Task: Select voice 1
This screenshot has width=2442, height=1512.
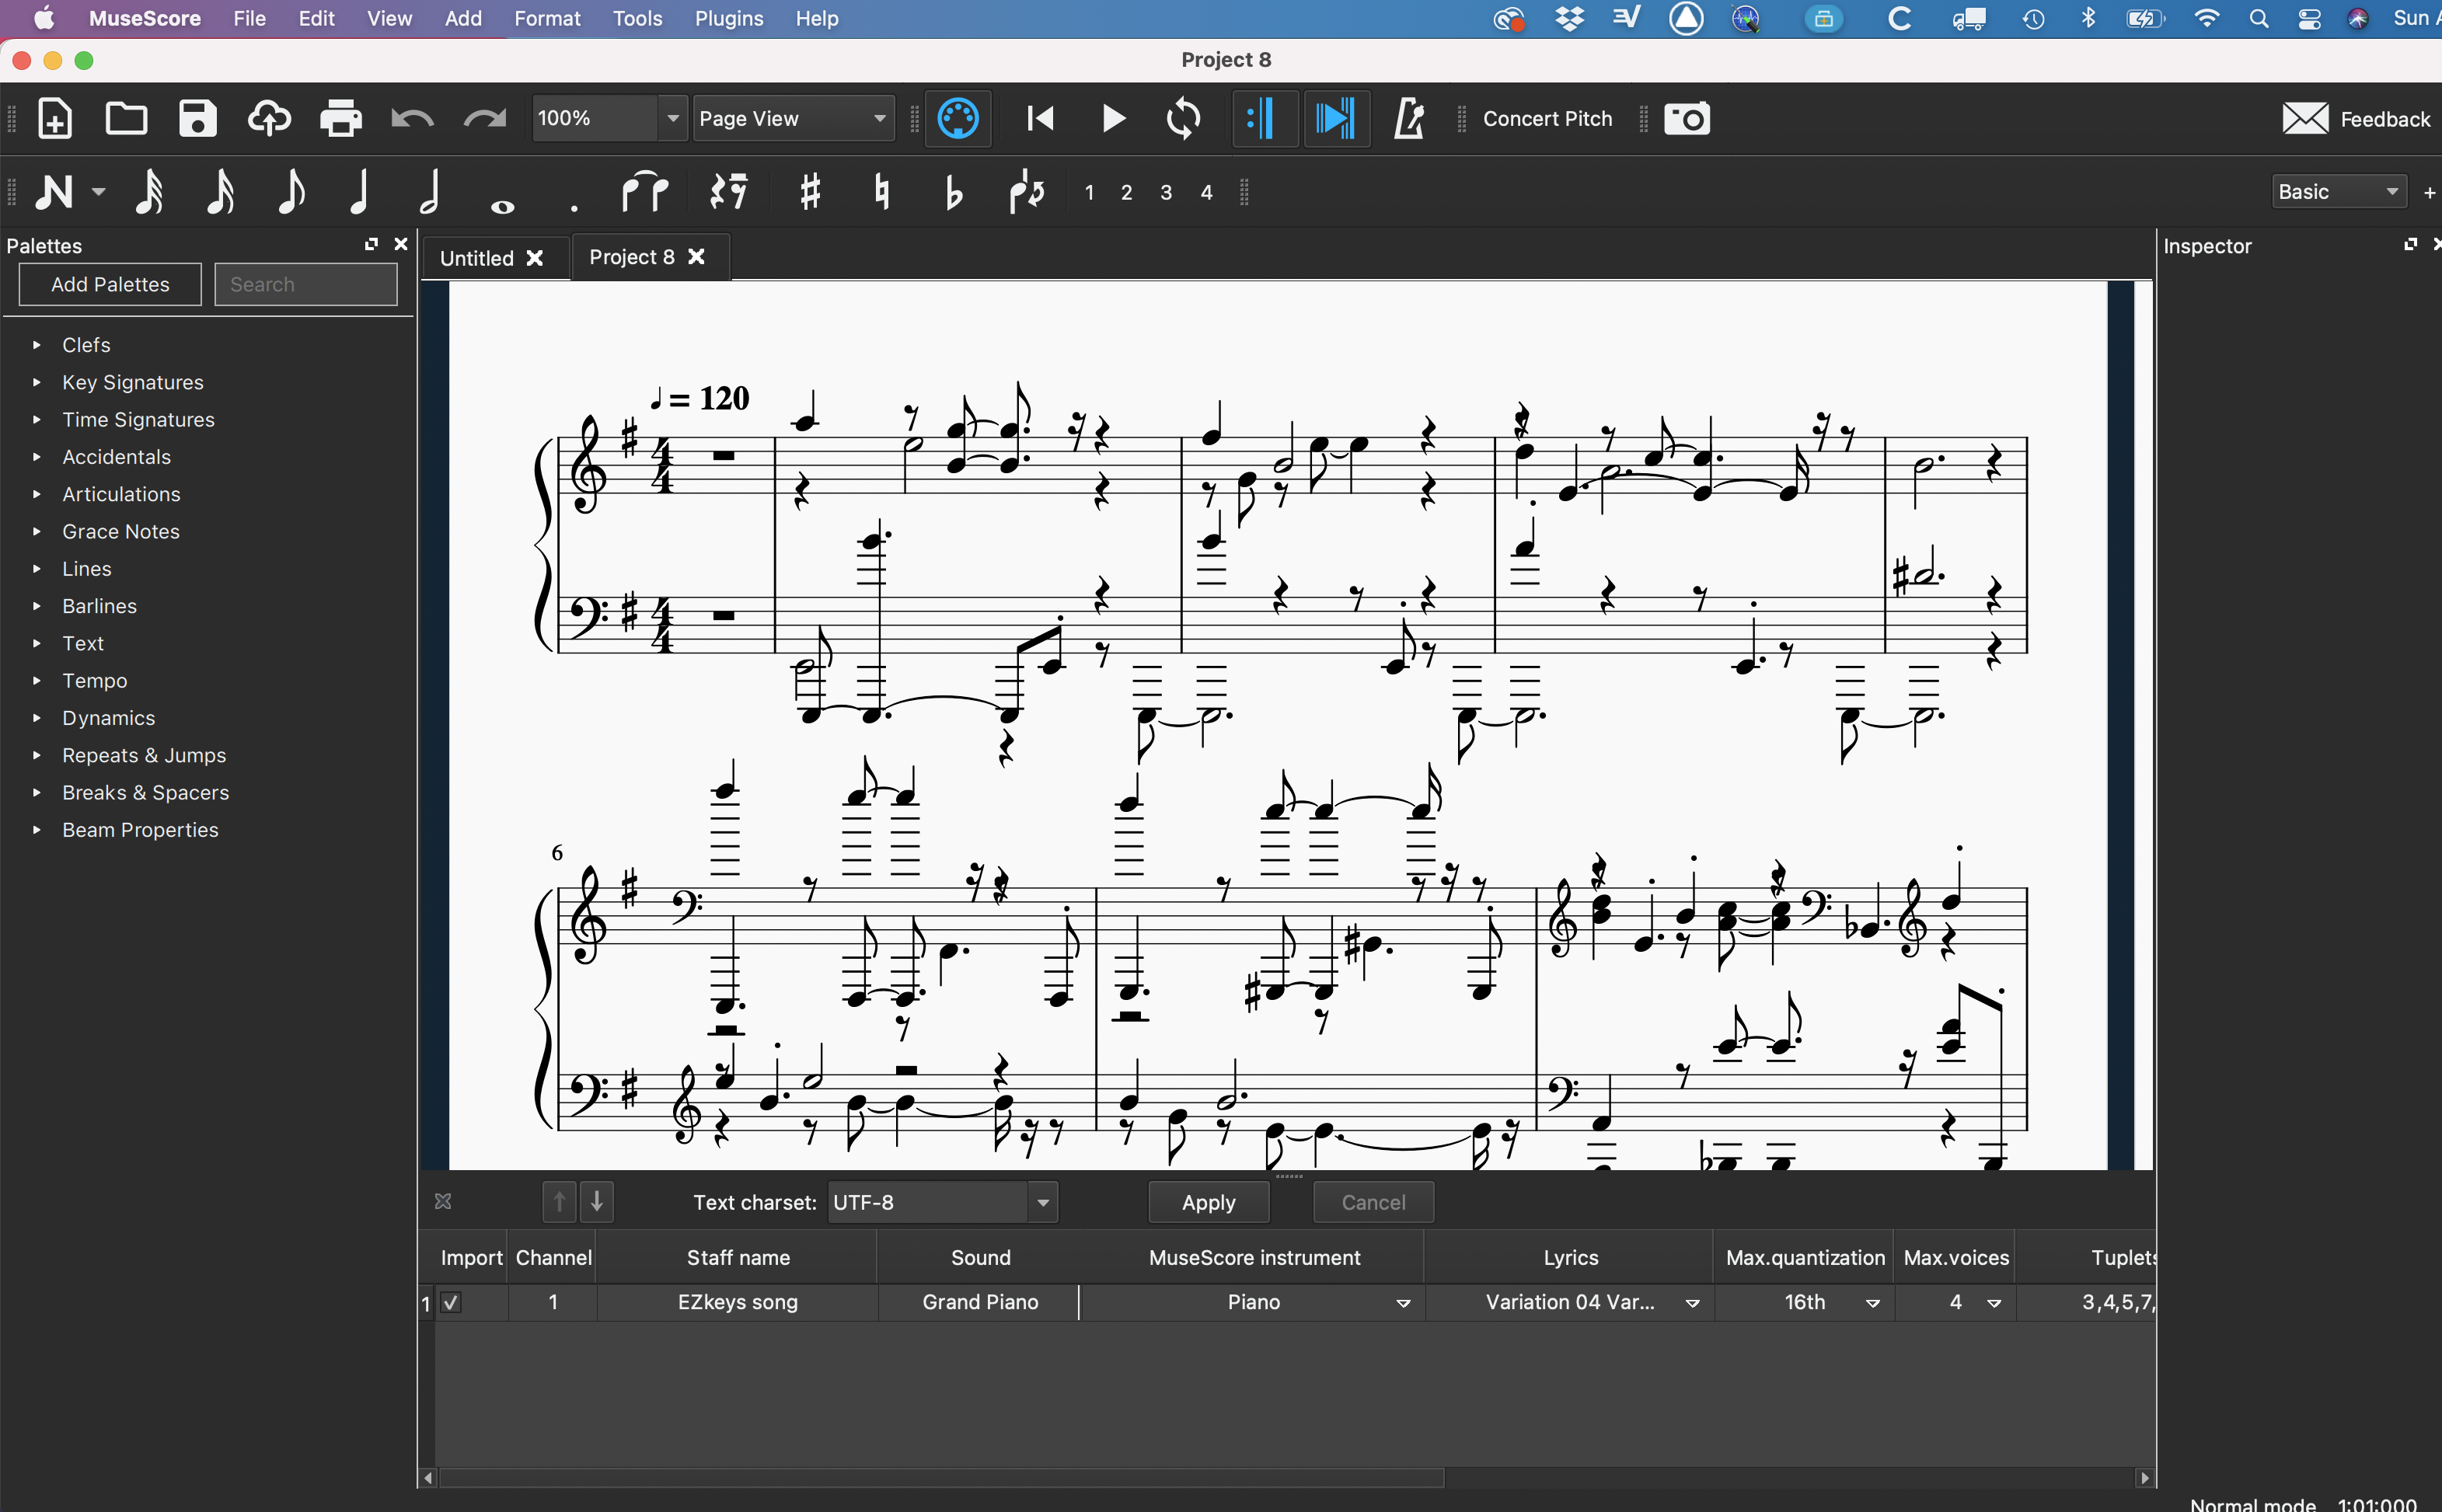Action: 1089,192
